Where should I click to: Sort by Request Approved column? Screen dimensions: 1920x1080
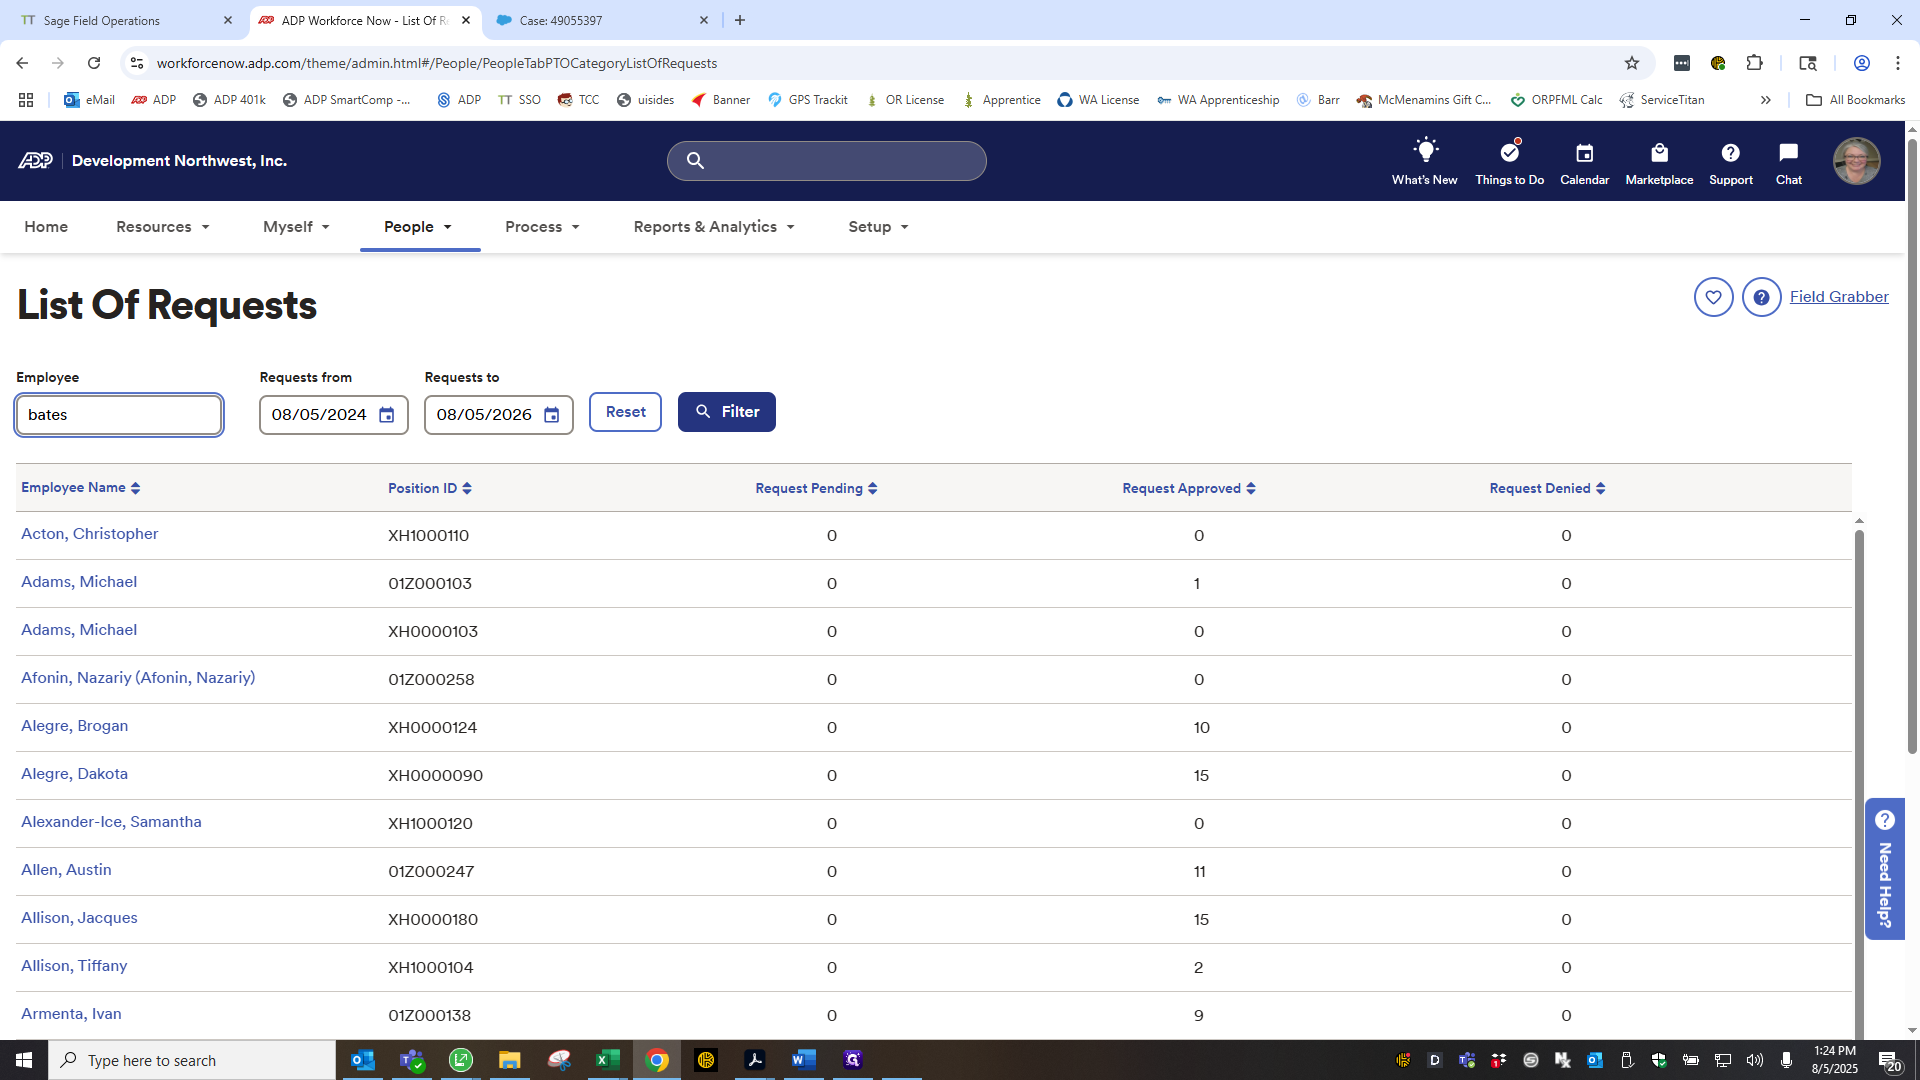tap(1189, 488)
